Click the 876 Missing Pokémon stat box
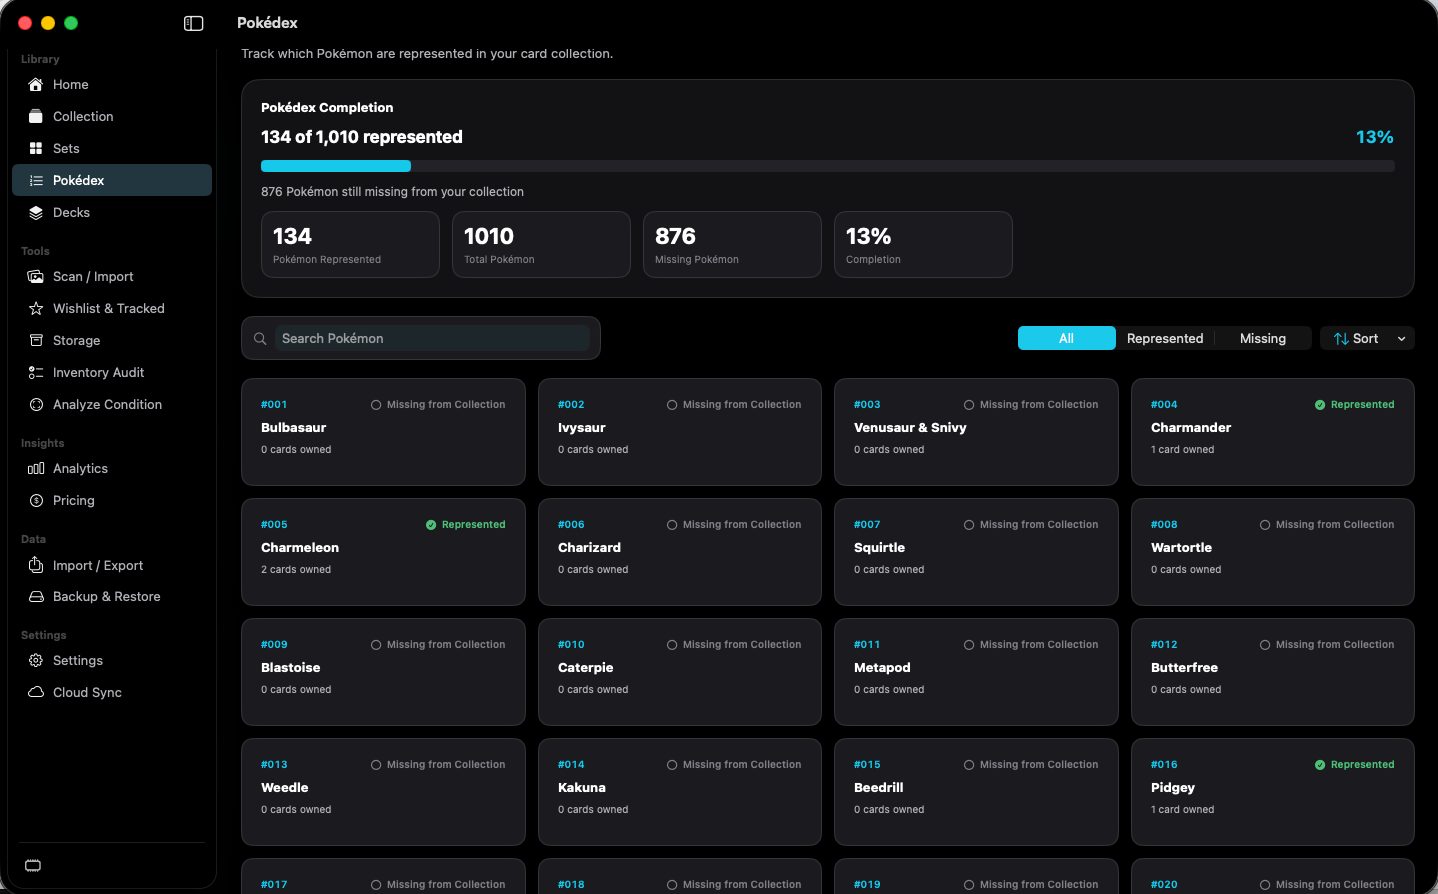The width and height of the screenshot is (1438, 894). [732, 245]
